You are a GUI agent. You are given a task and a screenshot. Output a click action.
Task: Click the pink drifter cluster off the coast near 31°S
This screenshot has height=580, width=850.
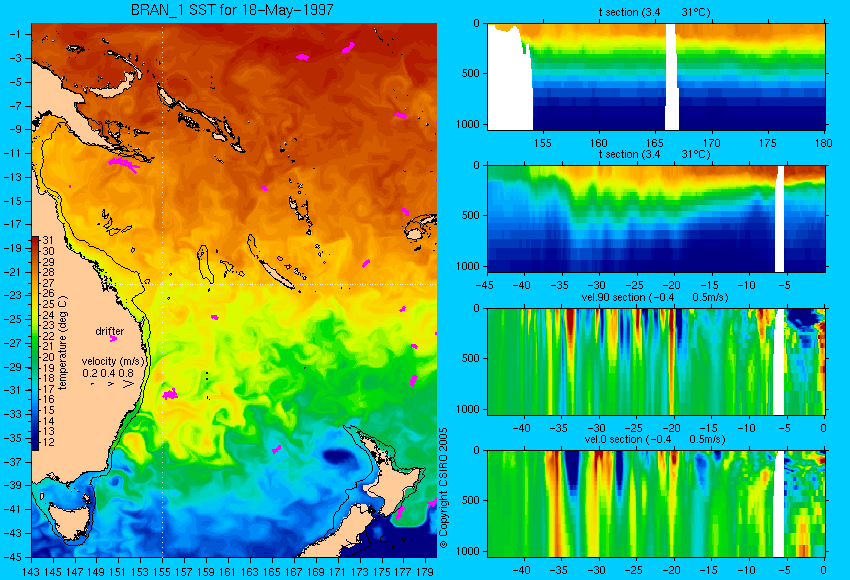coord(170,394)
